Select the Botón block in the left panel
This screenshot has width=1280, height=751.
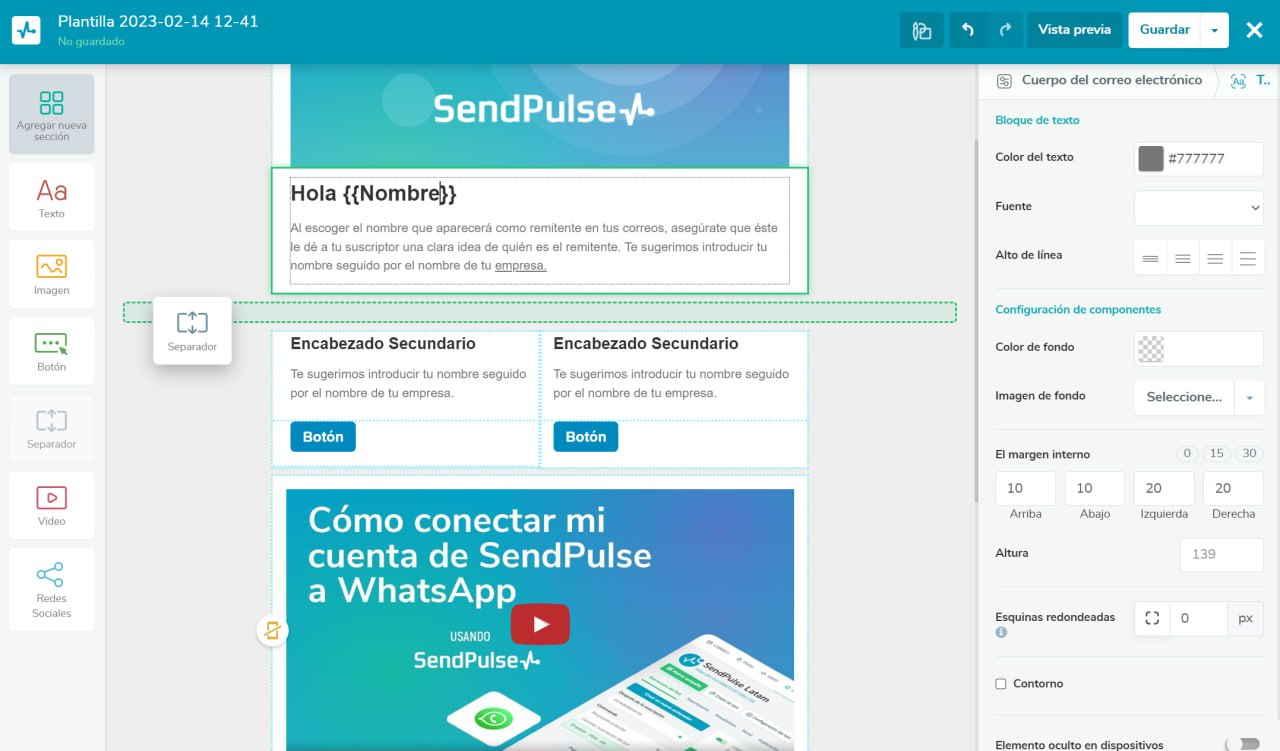[51, 350]
